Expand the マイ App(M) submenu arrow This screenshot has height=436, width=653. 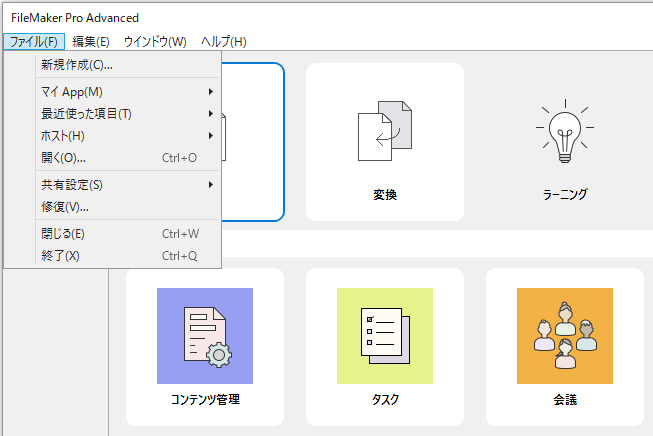211,92
